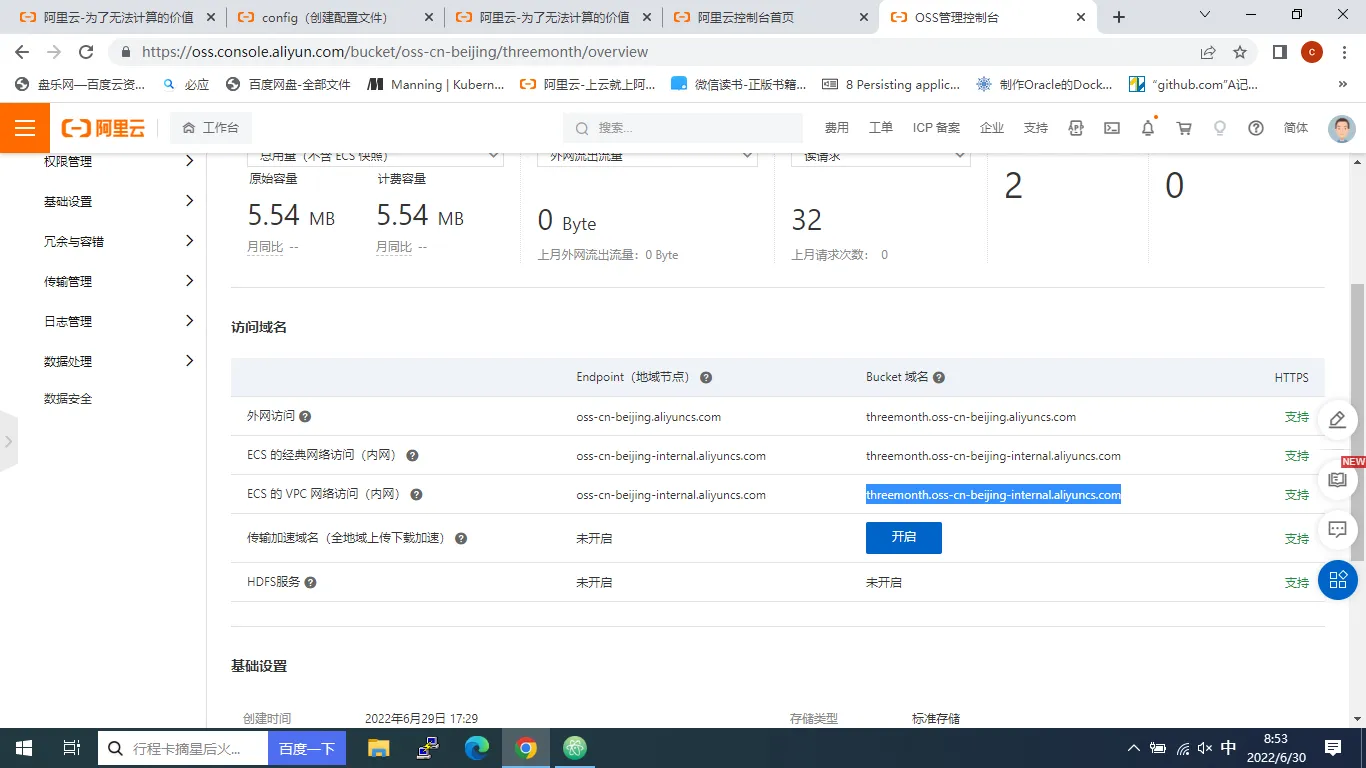Click 支持 link in 外网访问 row
Image resolution: width=1366 pixels, height=768 pixels.
point(1297,417)
